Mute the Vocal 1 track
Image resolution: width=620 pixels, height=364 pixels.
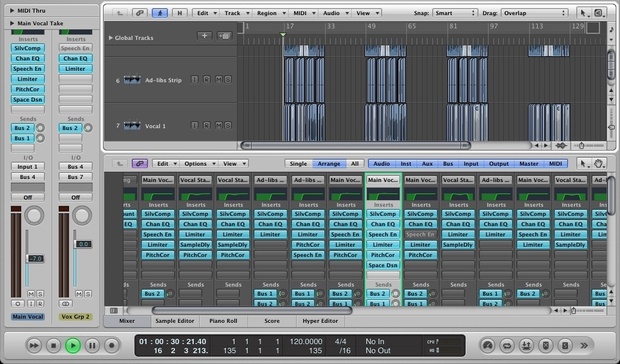pyautogui.click(x=219, y=125)
